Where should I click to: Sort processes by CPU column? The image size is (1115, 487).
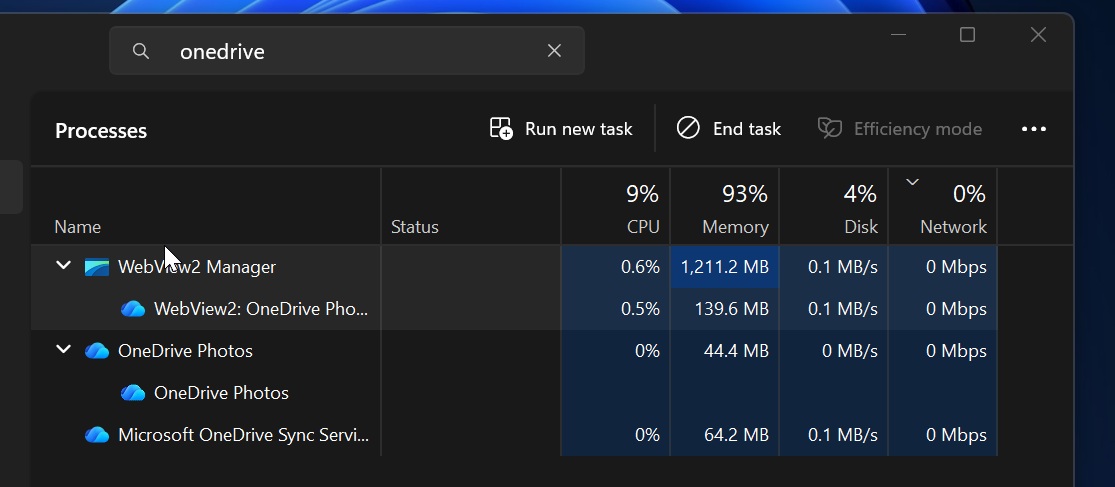(615, 207)
